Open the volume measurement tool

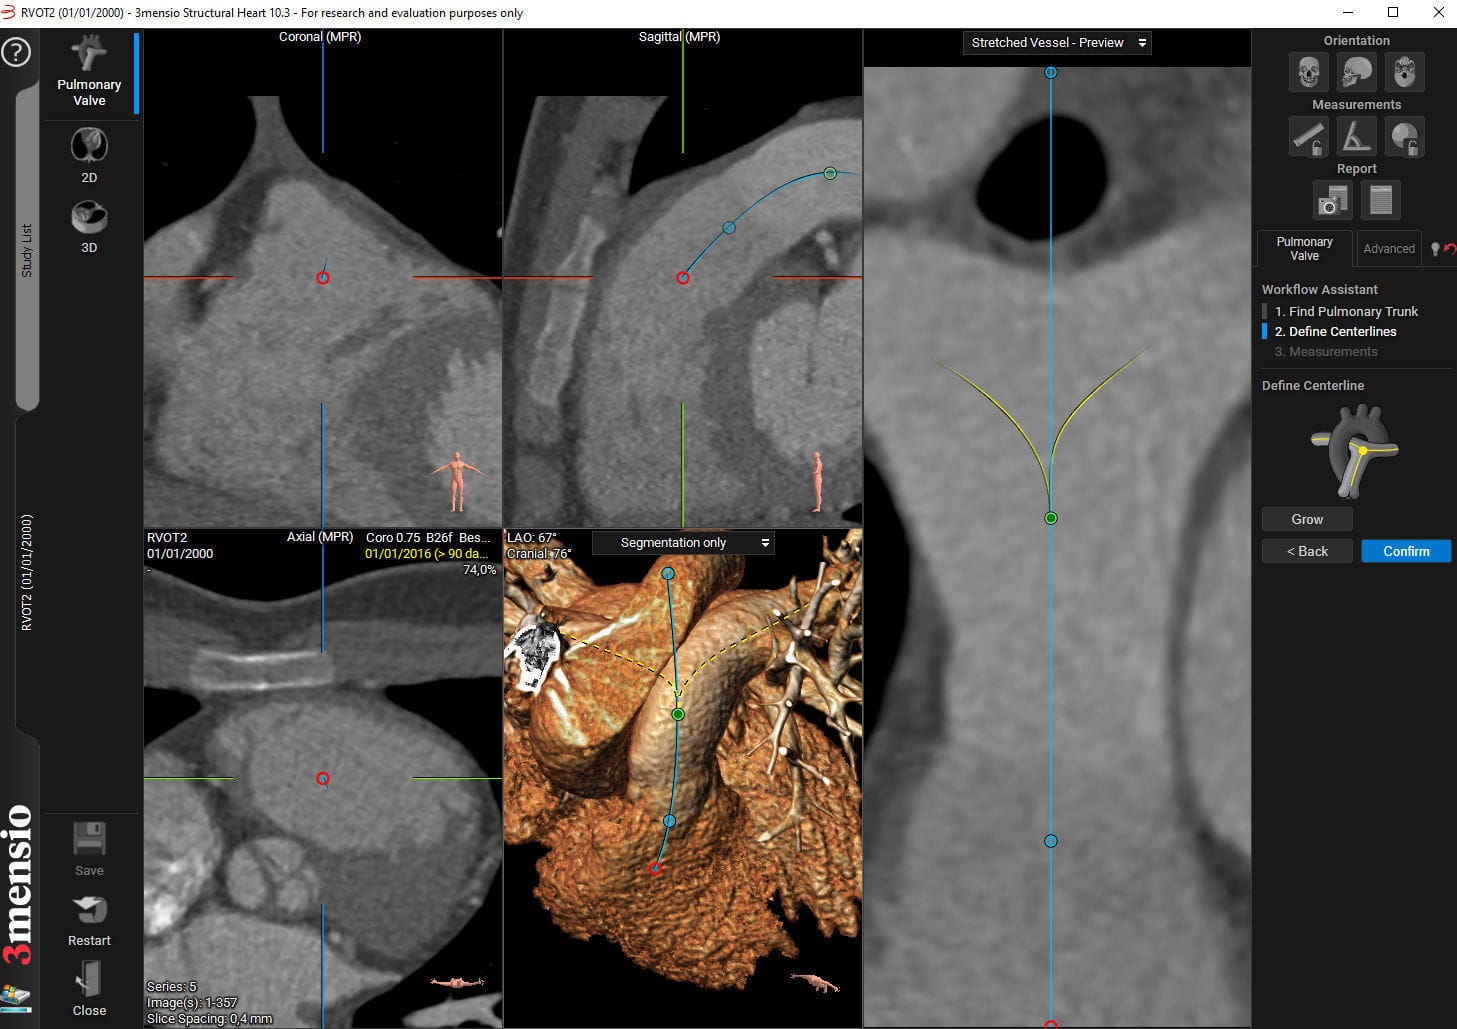(x=1404, y=136)
